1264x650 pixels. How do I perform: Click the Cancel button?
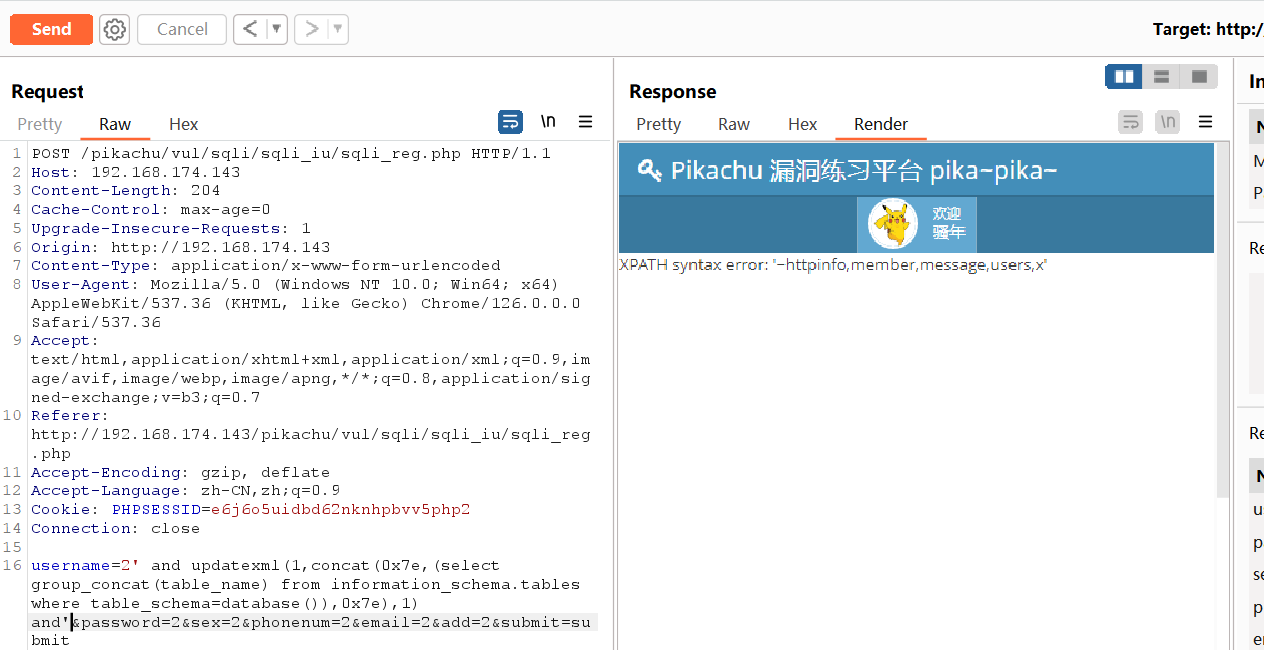pos(182,29)
